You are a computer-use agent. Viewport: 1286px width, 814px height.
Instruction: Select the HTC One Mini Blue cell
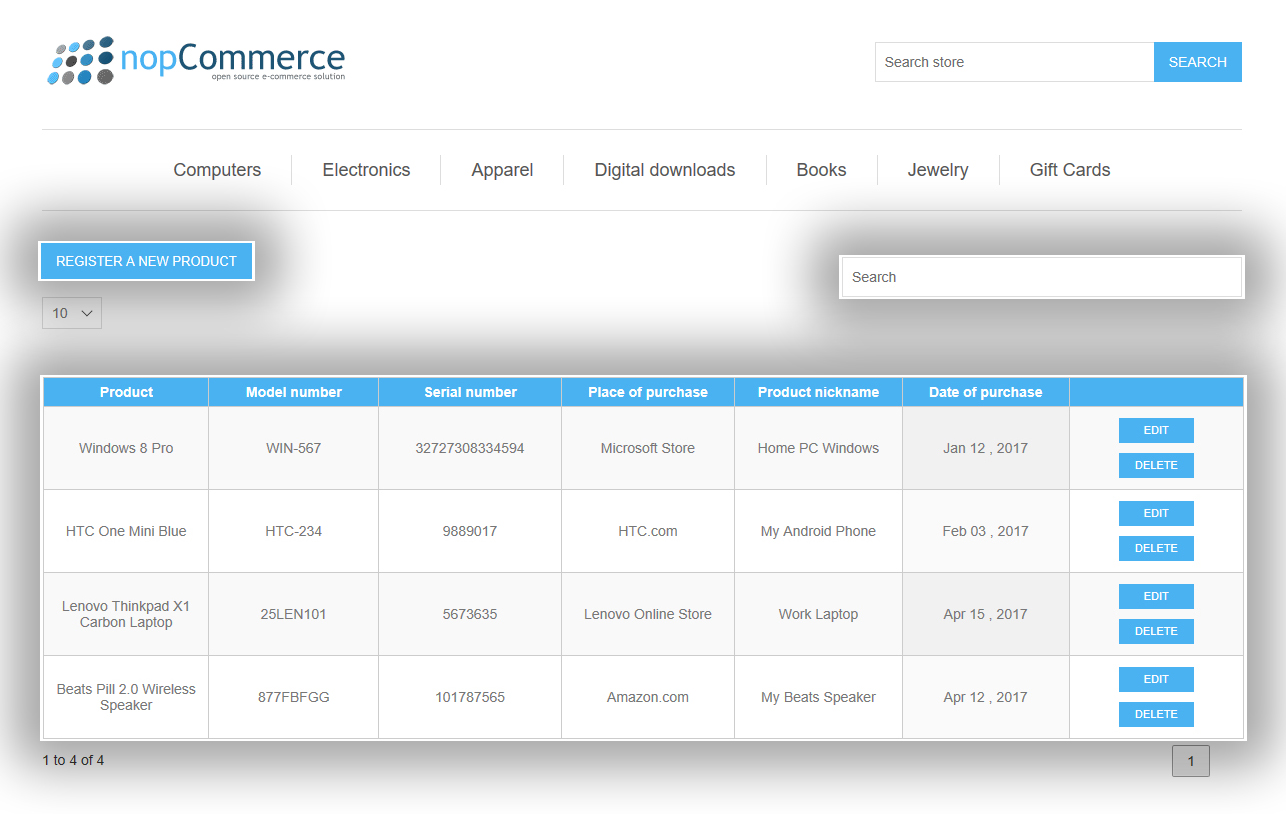(x=126, y=531)
